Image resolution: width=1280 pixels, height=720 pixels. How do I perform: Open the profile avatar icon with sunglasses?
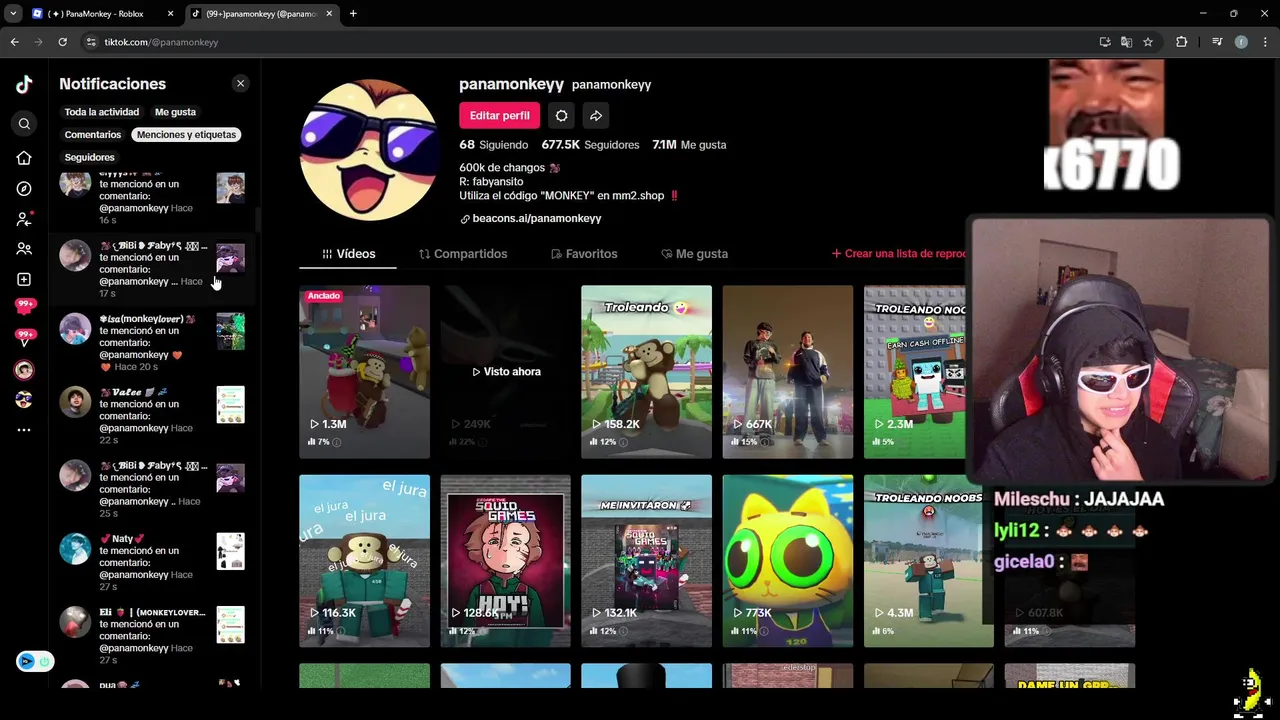click(x=24, y=400)
